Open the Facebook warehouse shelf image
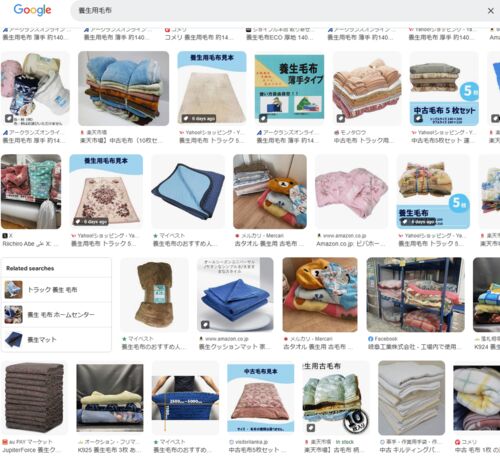 click(x=415, y=295)
